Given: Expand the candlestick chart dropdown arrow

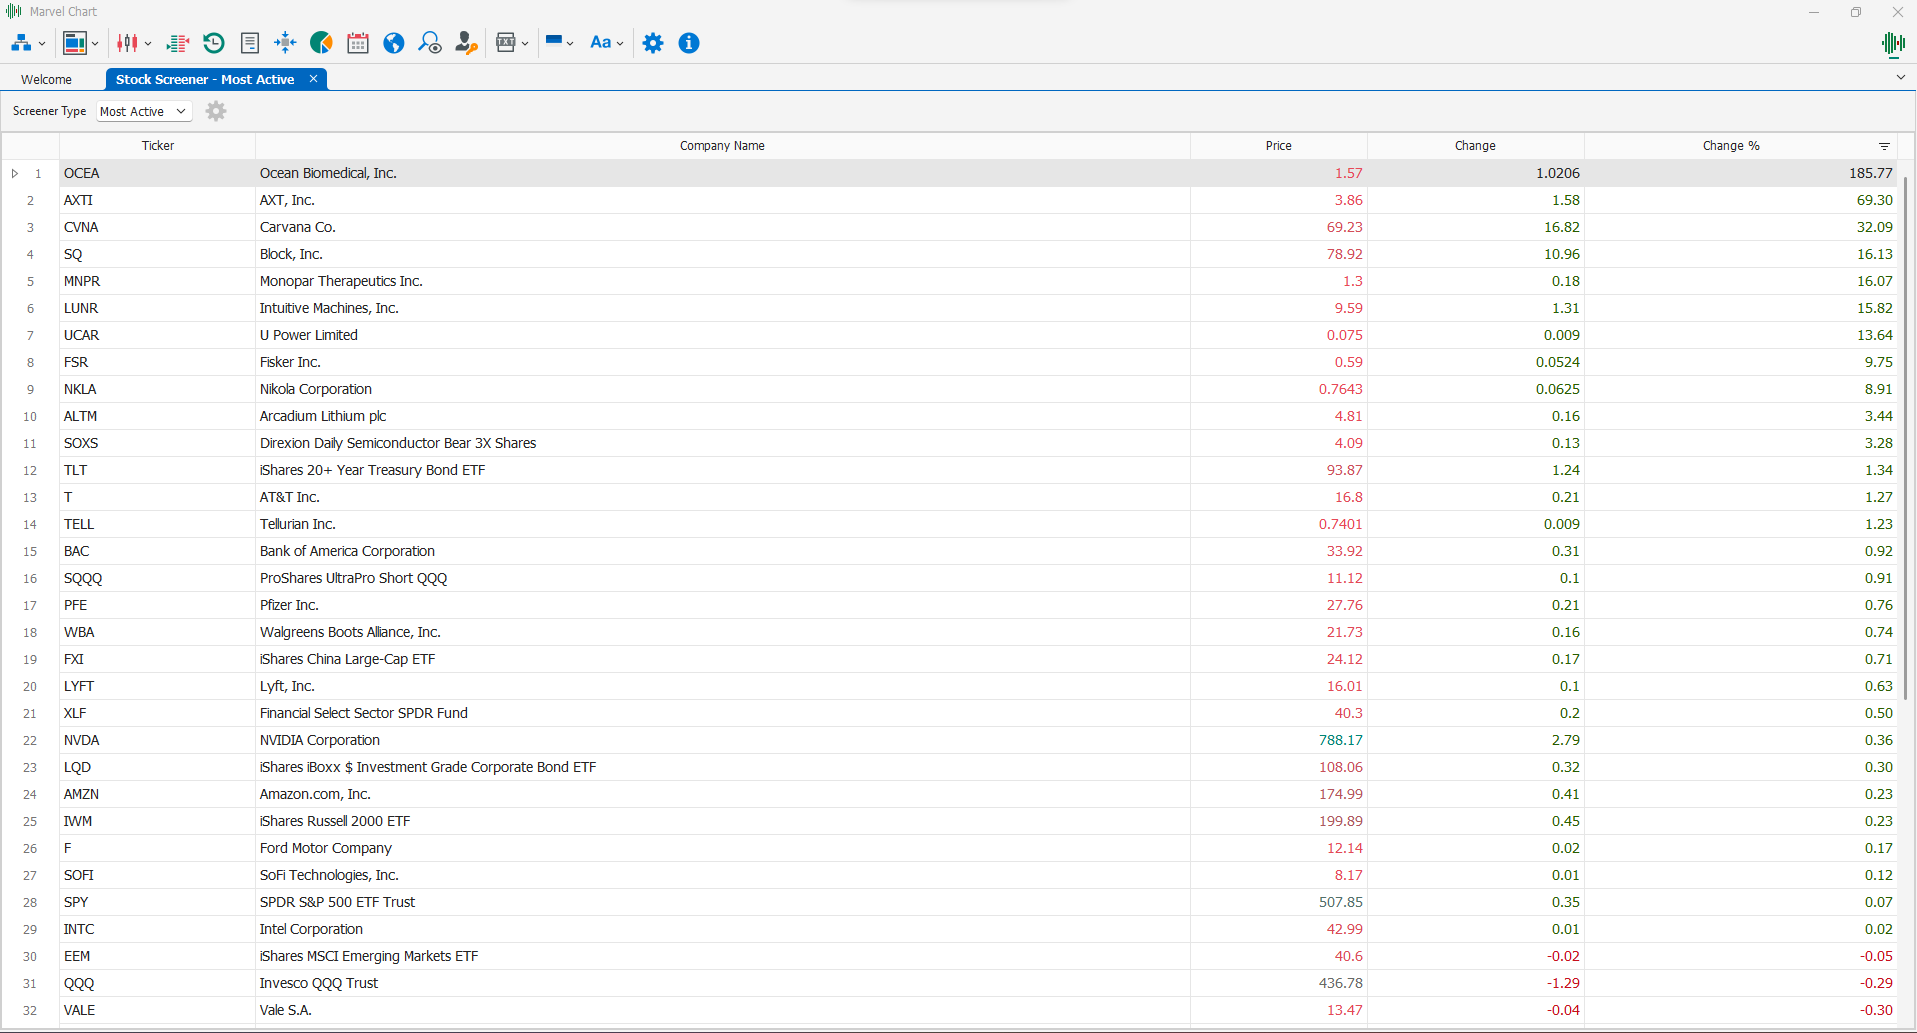Looking at the screenshot, I should point(148,44).
